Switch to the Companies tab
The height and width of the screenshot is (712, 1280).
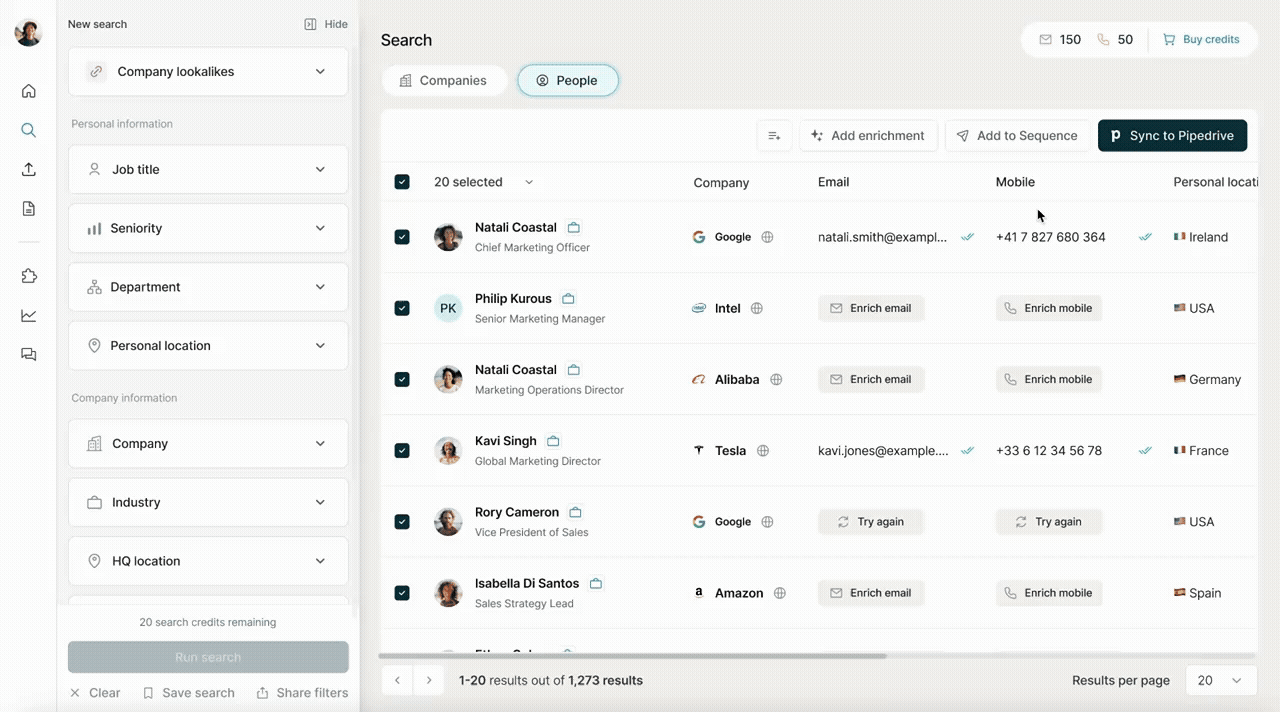(x=443, y=81)
